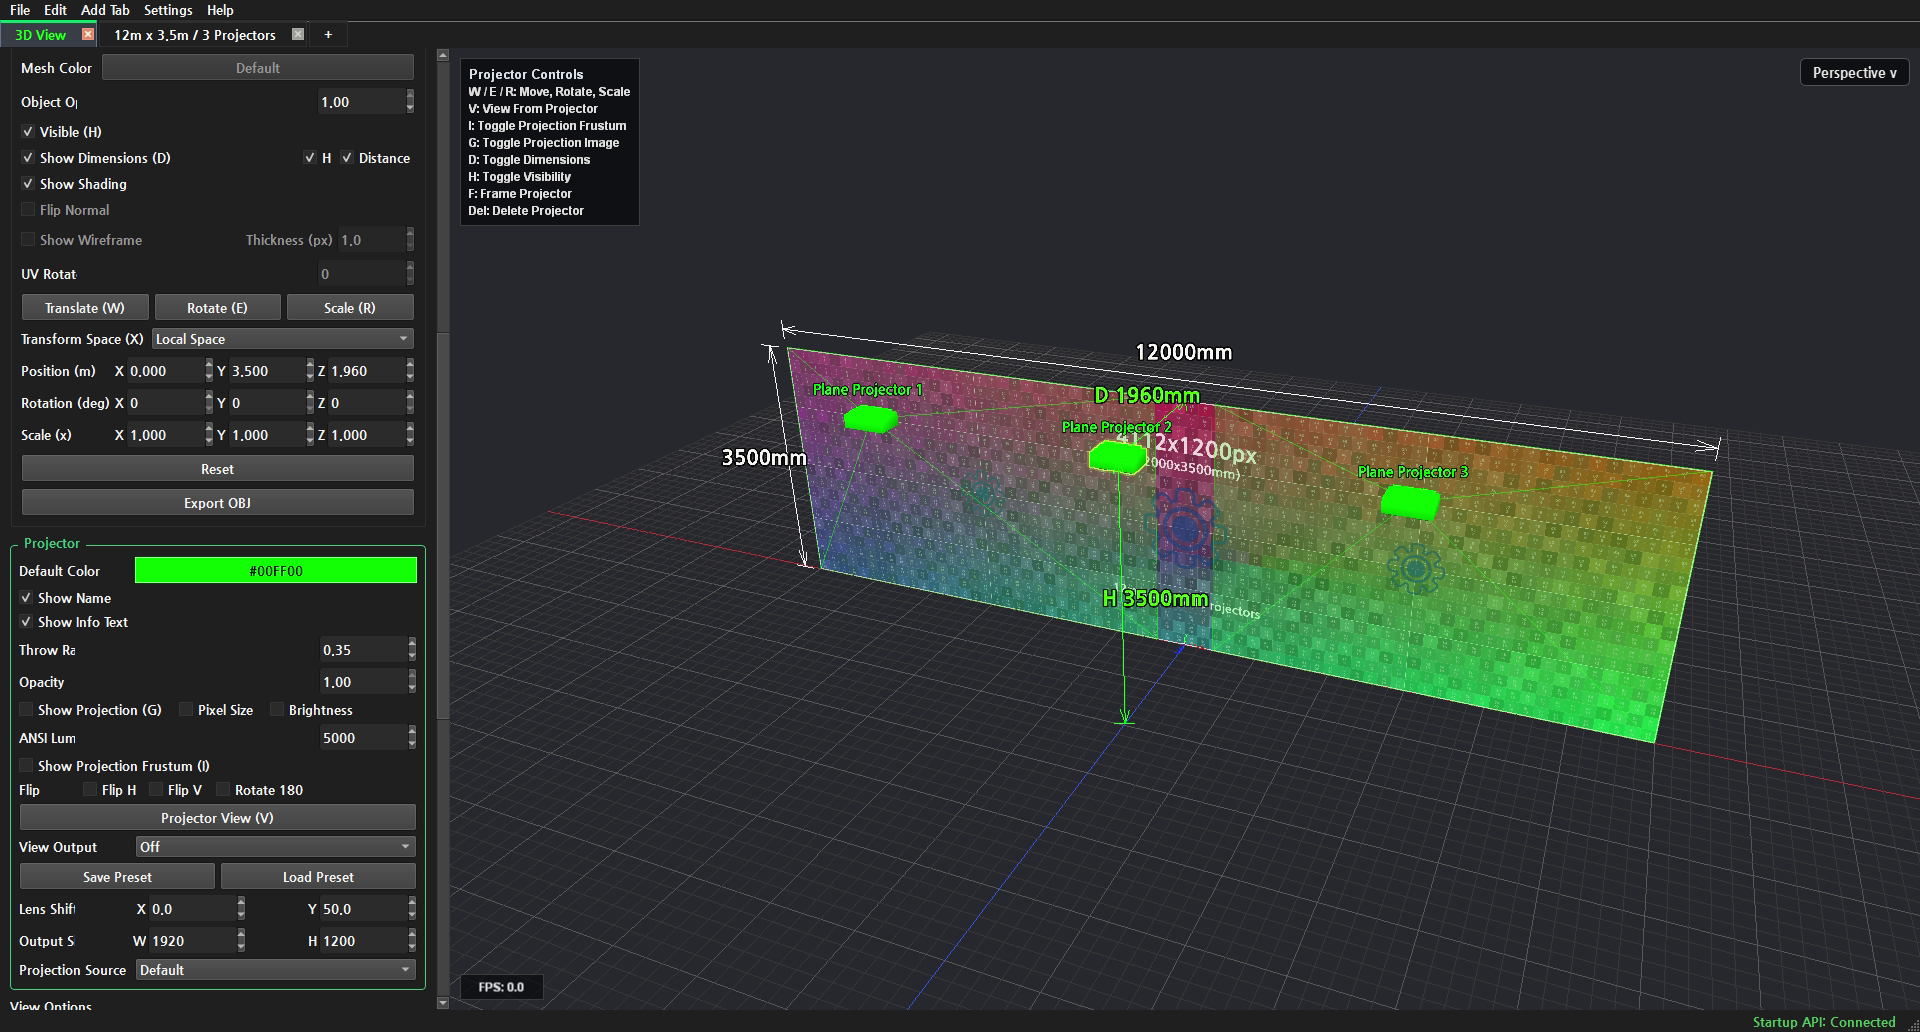Close the 3D View tab
1920x1032 pixels.
tap(88, 34)
